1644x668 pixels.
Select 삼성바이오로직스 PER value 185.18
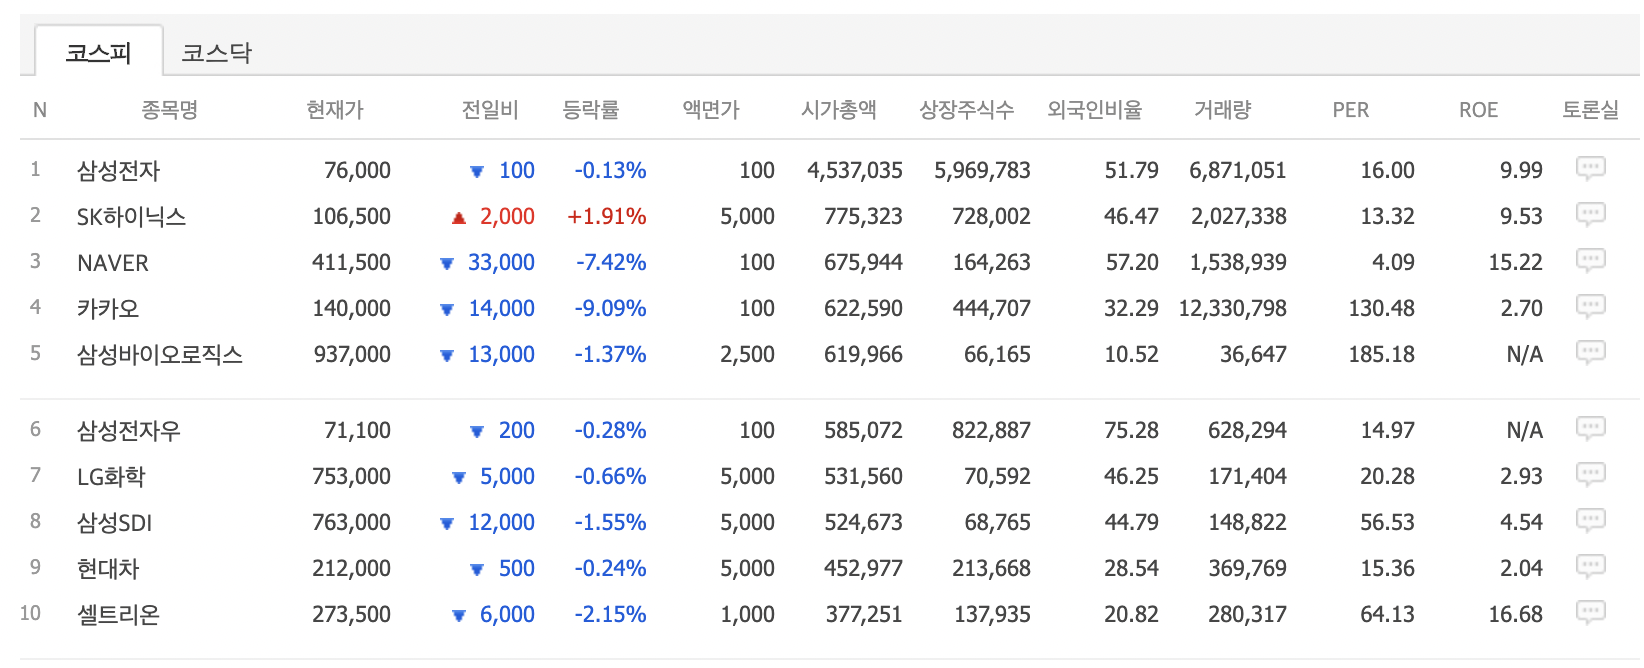point(1382,355)
